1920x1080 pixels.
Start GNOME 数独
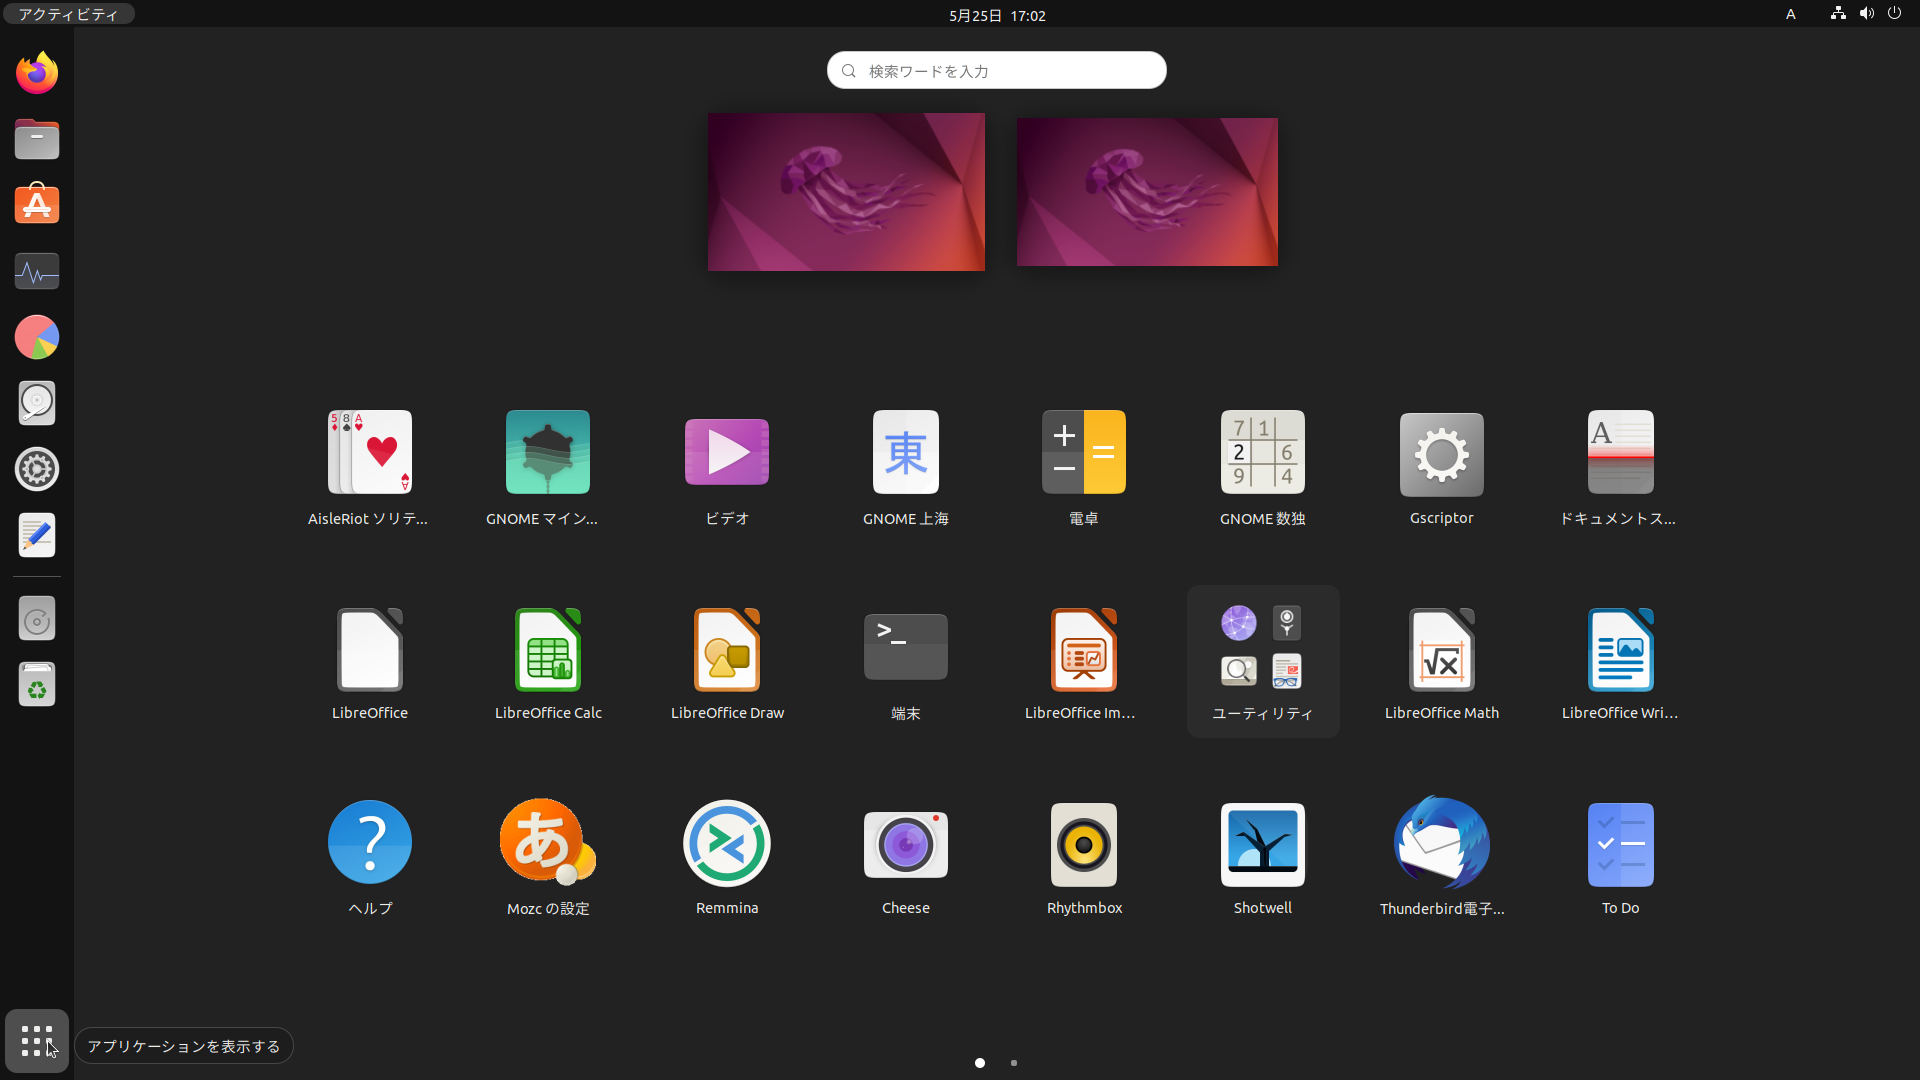1262,452
